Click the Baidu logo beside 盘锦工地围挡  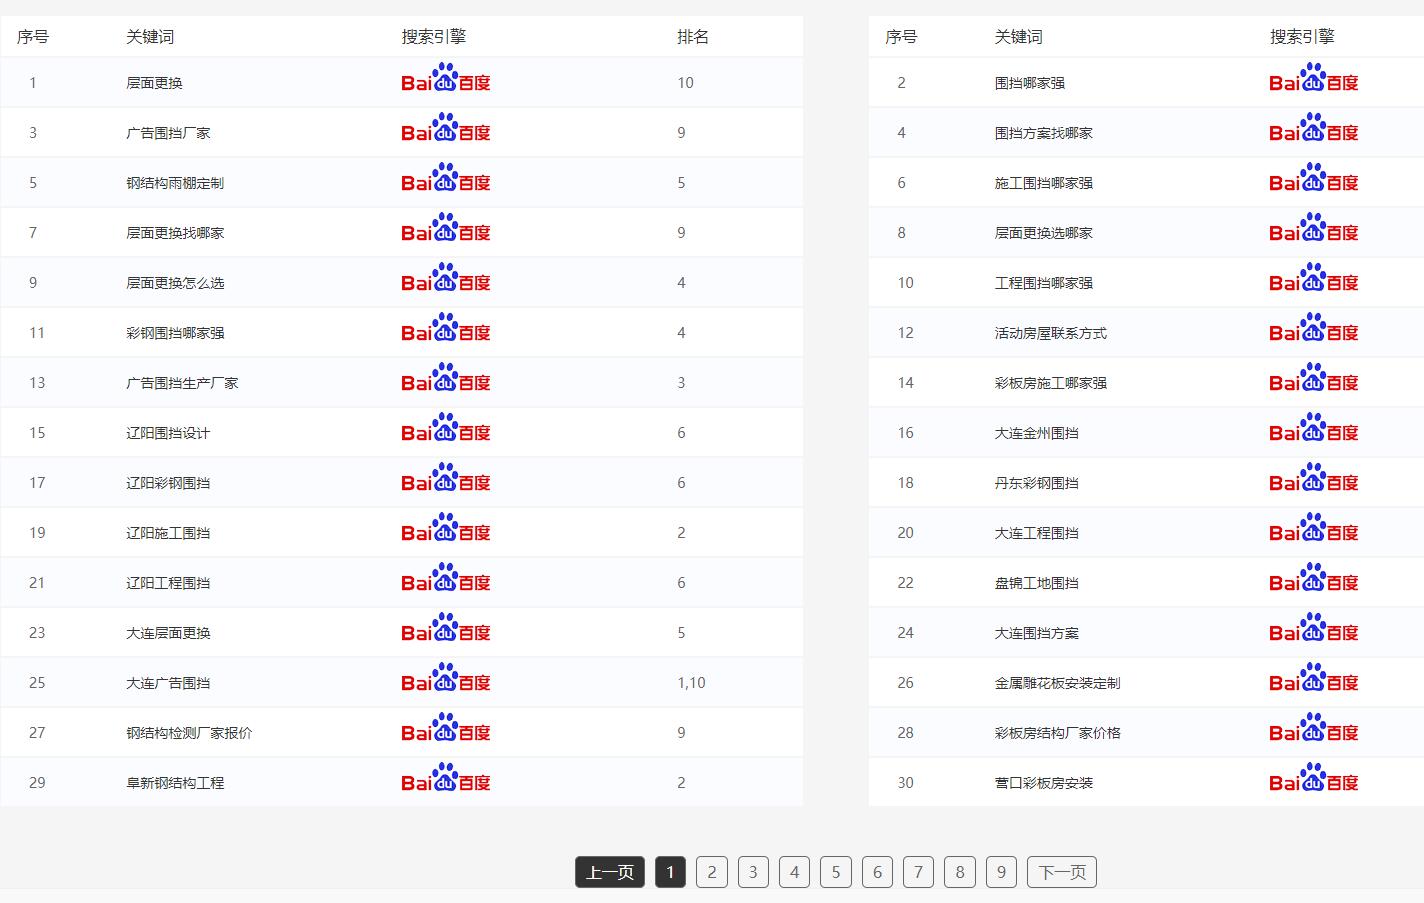(1314, 578)
